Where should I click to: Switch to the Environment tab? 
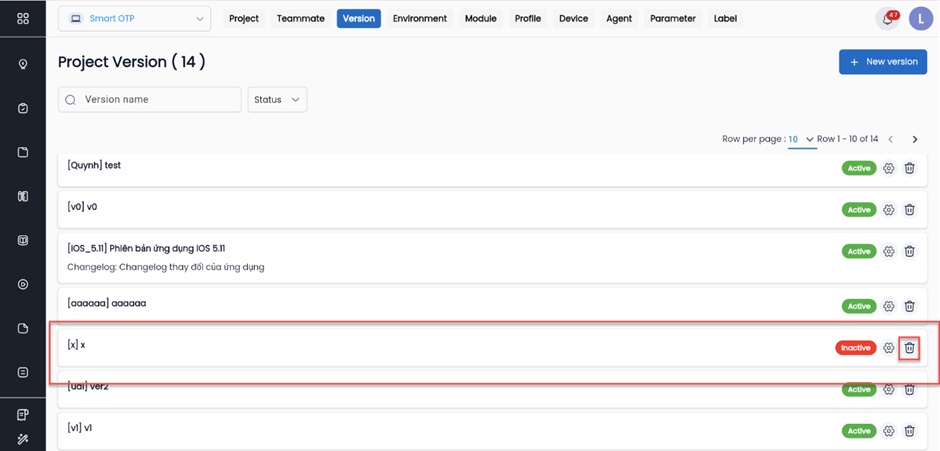coord(419,19)
